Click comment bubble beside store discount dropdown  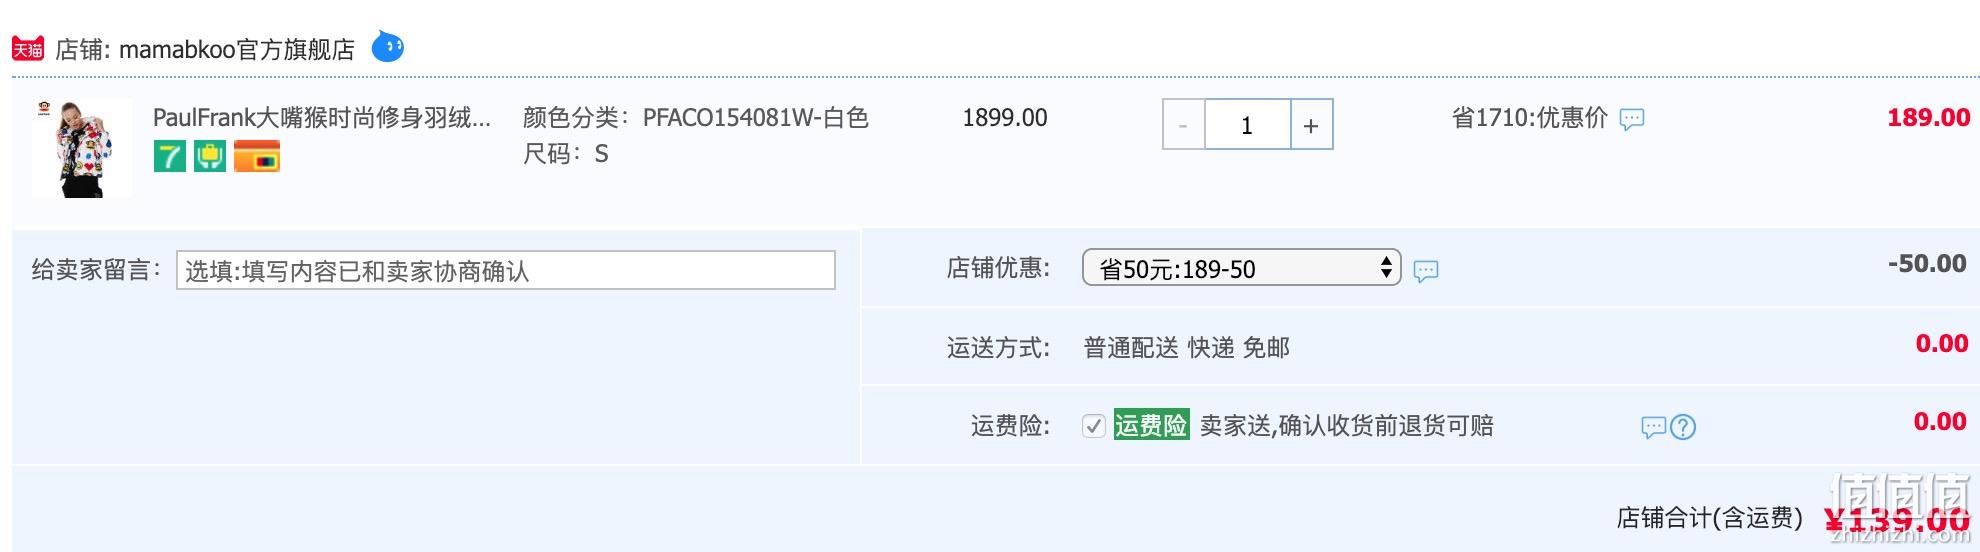pos(1426,270)
